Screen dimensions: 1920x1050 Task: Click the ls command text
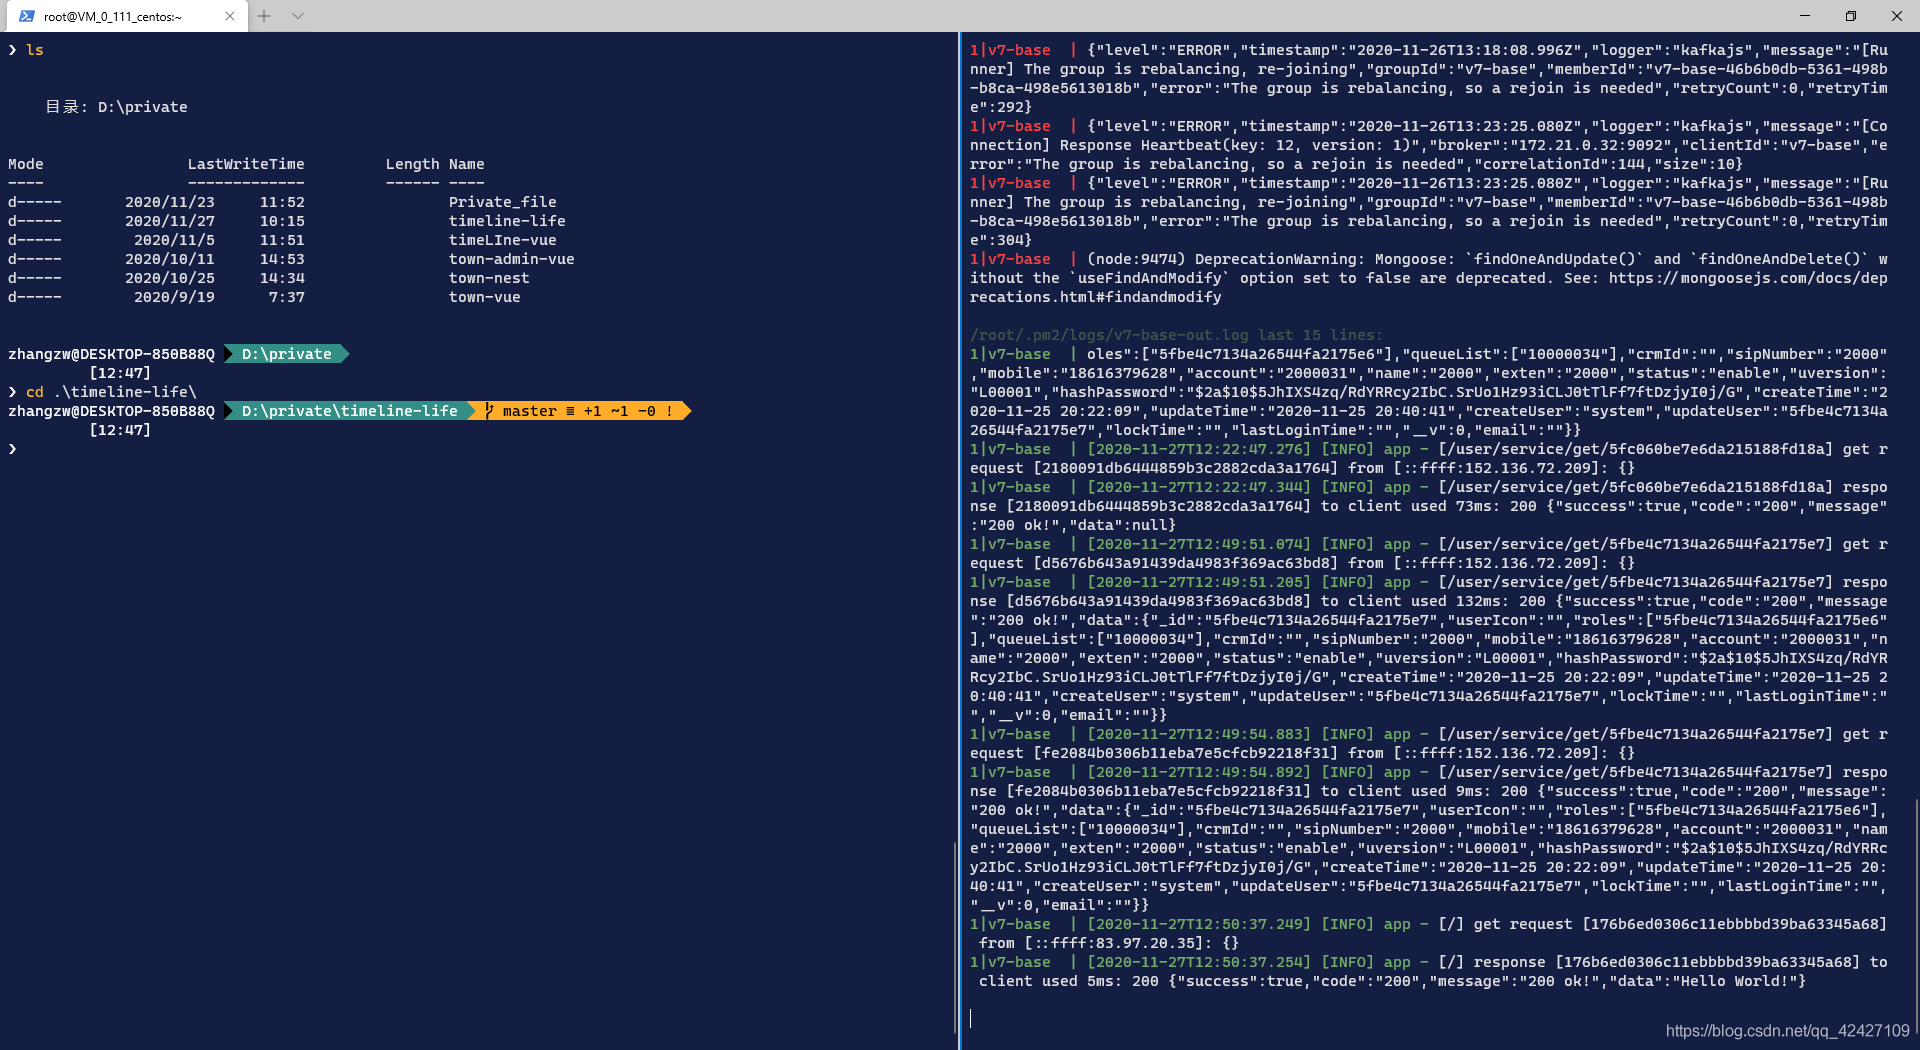tap(35, 50)
